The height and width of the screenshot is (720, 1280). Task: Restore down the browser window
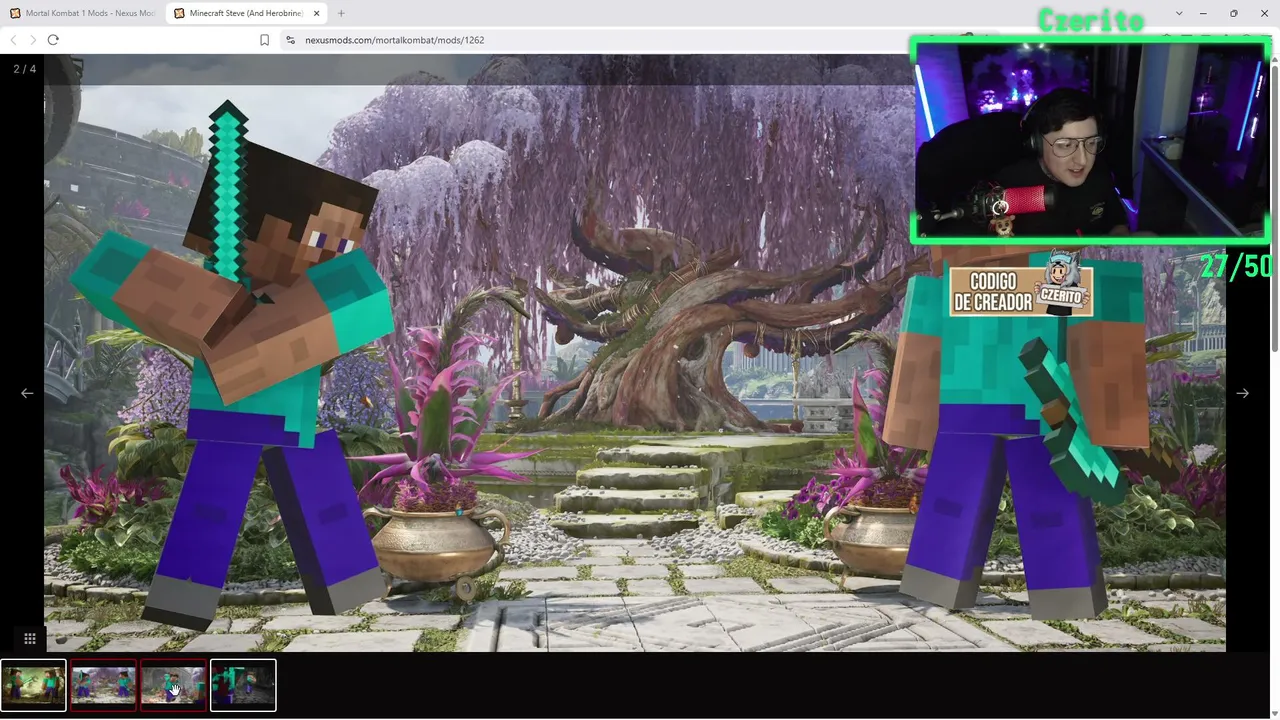click(1234, 13)
